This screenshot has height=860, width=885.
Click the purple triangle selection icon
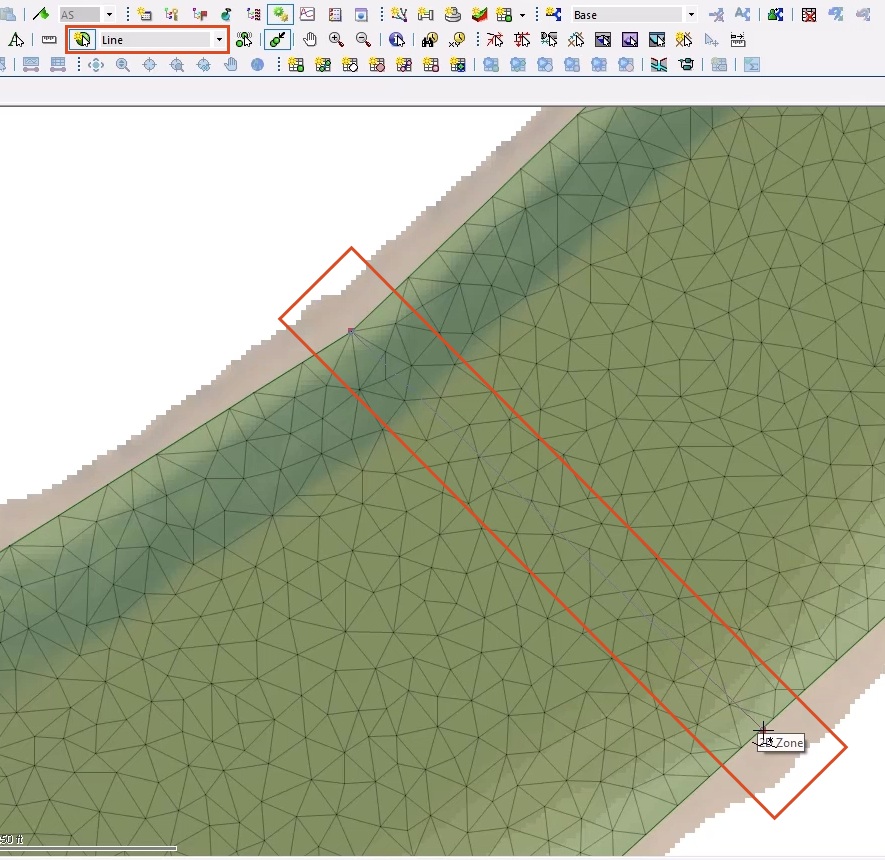point(630,40)
